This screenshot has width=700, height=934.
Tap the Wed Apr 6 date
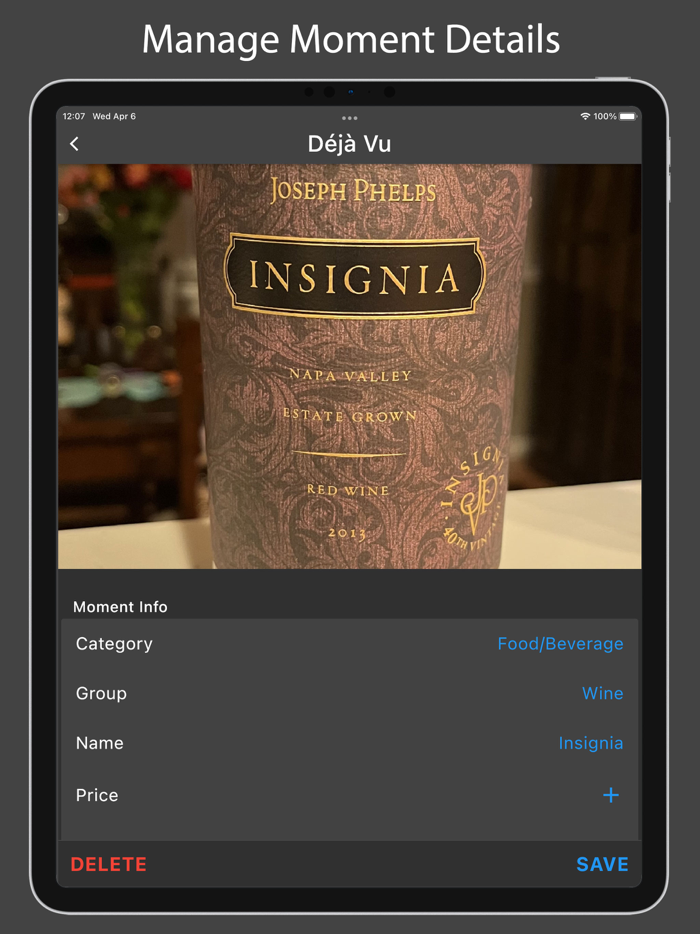tap(114, 116)
